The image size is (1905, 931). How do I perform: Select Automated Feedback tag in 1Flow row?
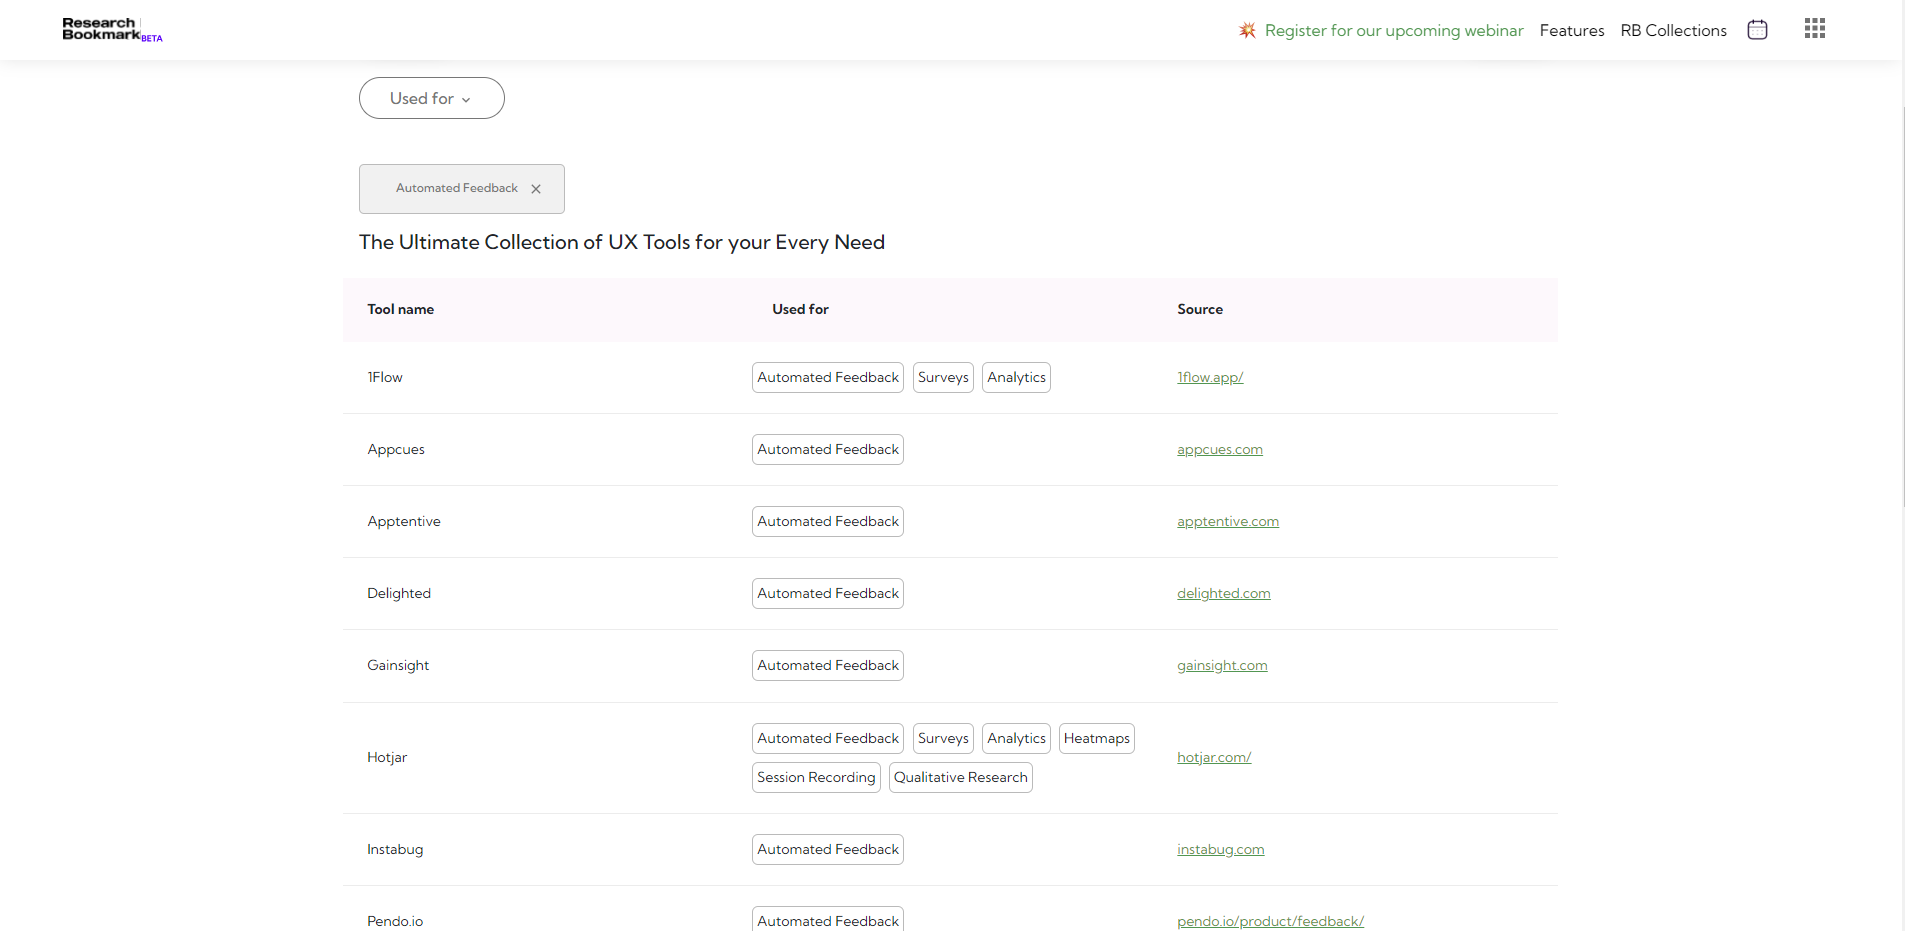pyautogui.click(x=828, y=377)
